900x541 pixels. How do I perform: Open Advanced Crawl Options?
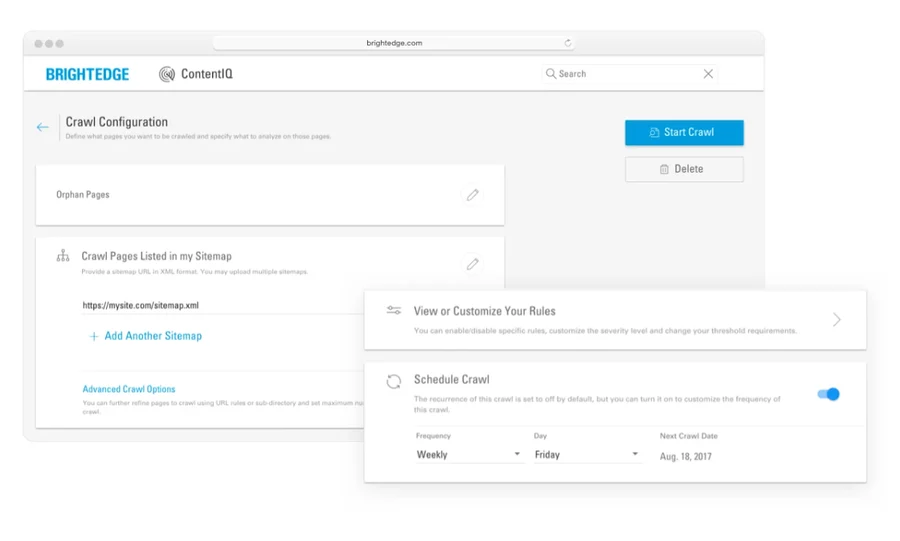point(129,389)
